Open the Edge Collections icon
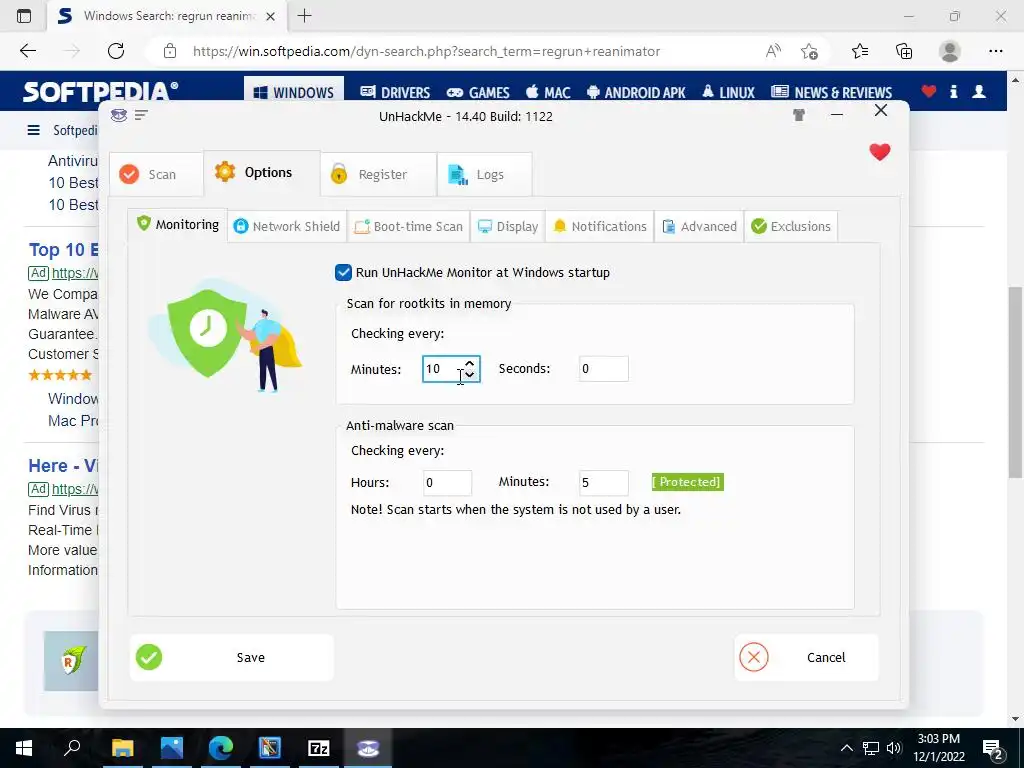Viewport: 1024px width, 768px height. point(904,51)
